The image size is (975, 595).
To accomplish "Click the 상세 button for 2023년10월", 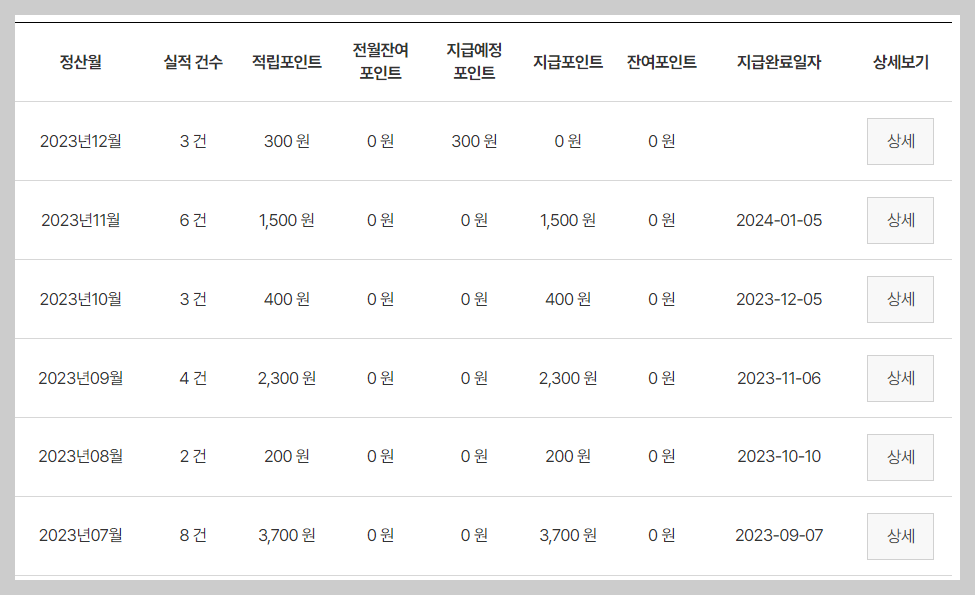I will click(x=899, y=299).
